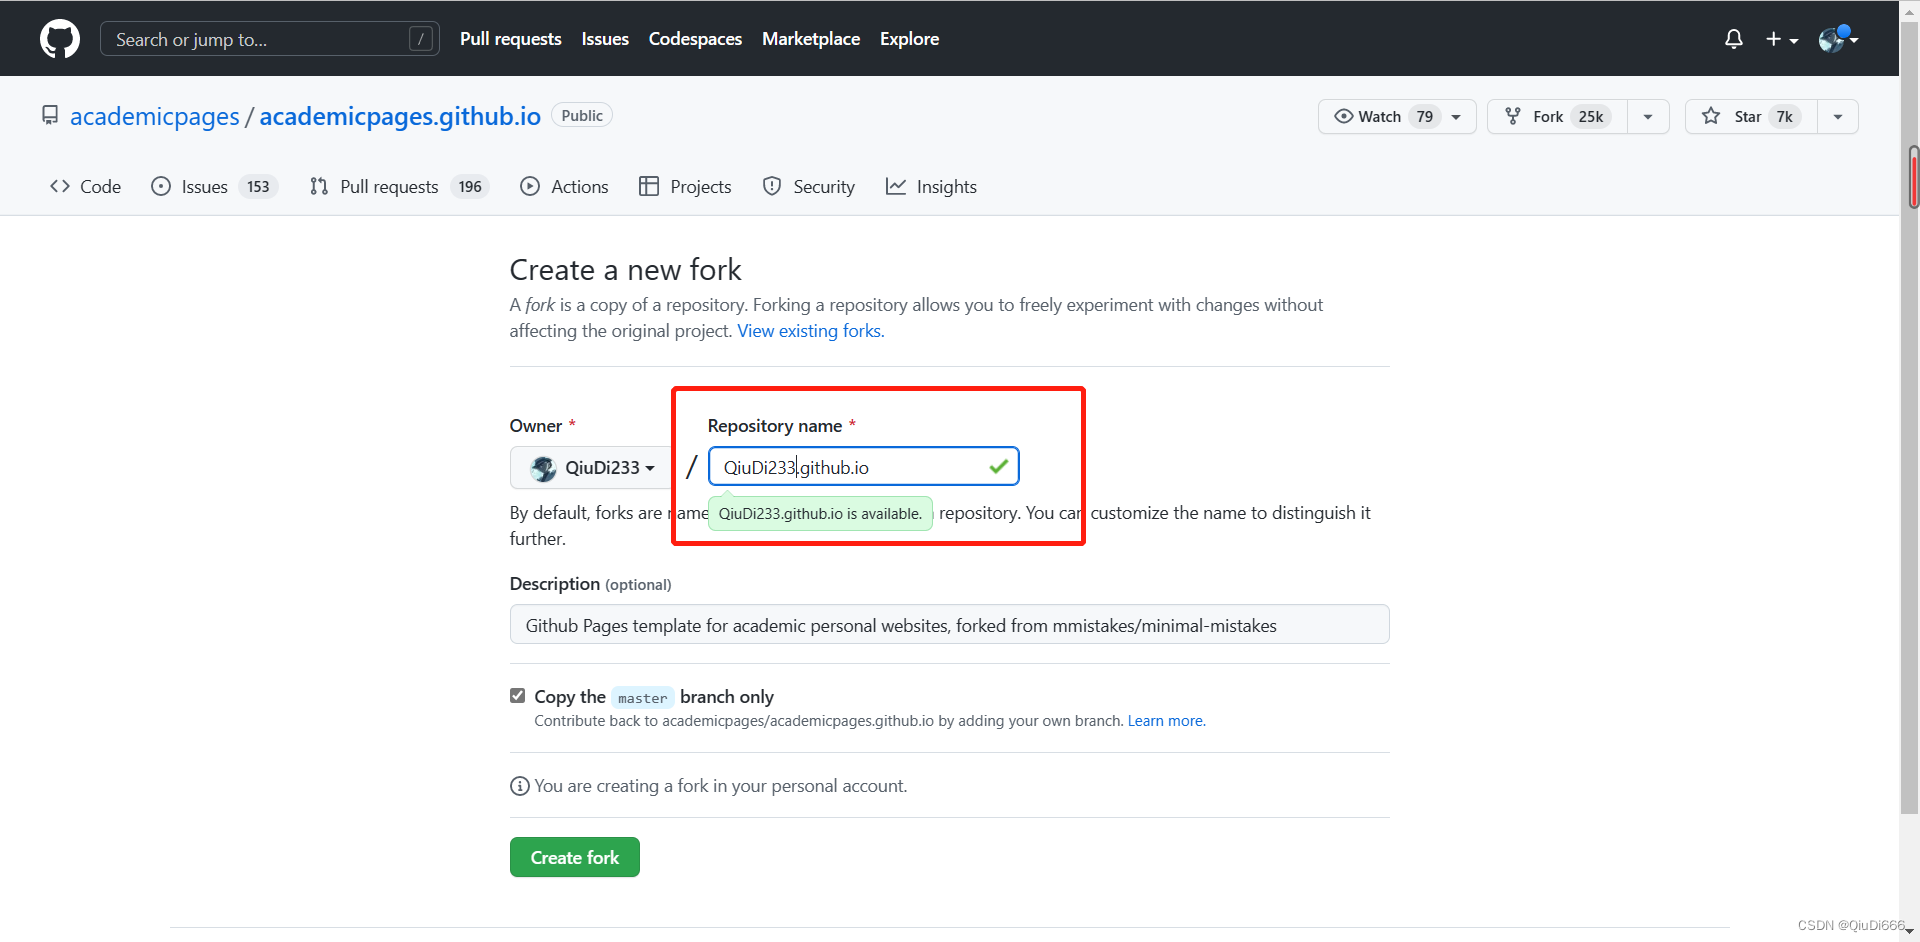The height and width of the screenshot is (942, 1920).
Task: Expand the Fork dropdown arrow
Action: click(x=1648, y=117)
